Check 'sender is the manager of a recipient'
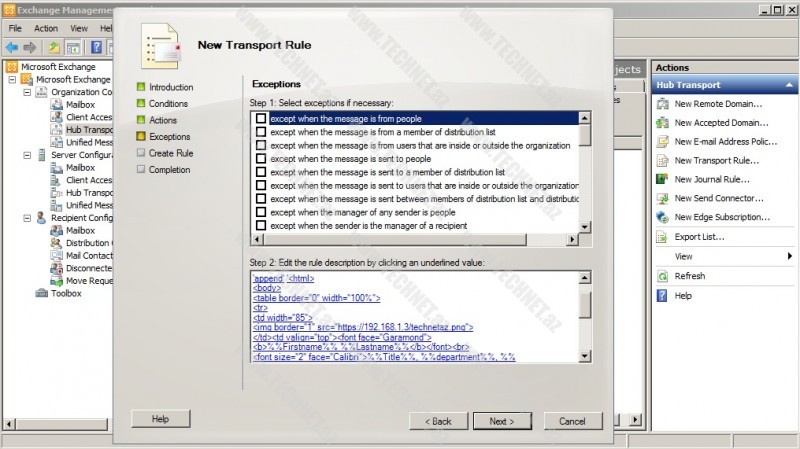This screenshot has width=800, height=449. (x=261, y=225)
